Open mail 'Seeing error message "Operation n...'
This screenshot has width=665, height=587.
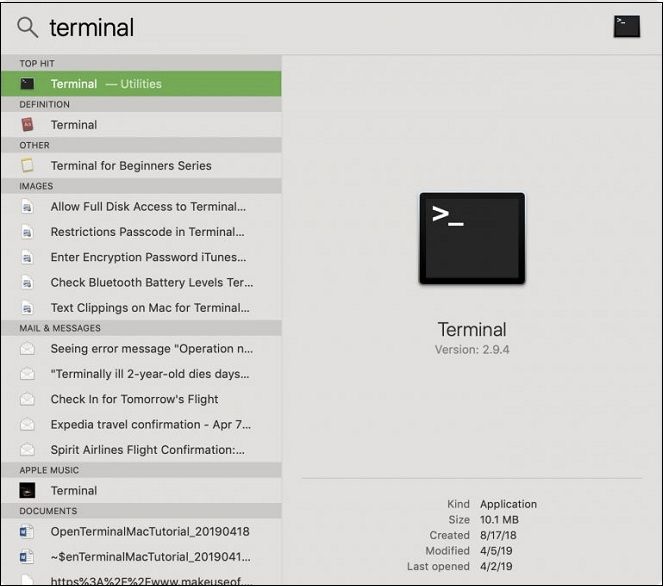click(x=141, y=349)
